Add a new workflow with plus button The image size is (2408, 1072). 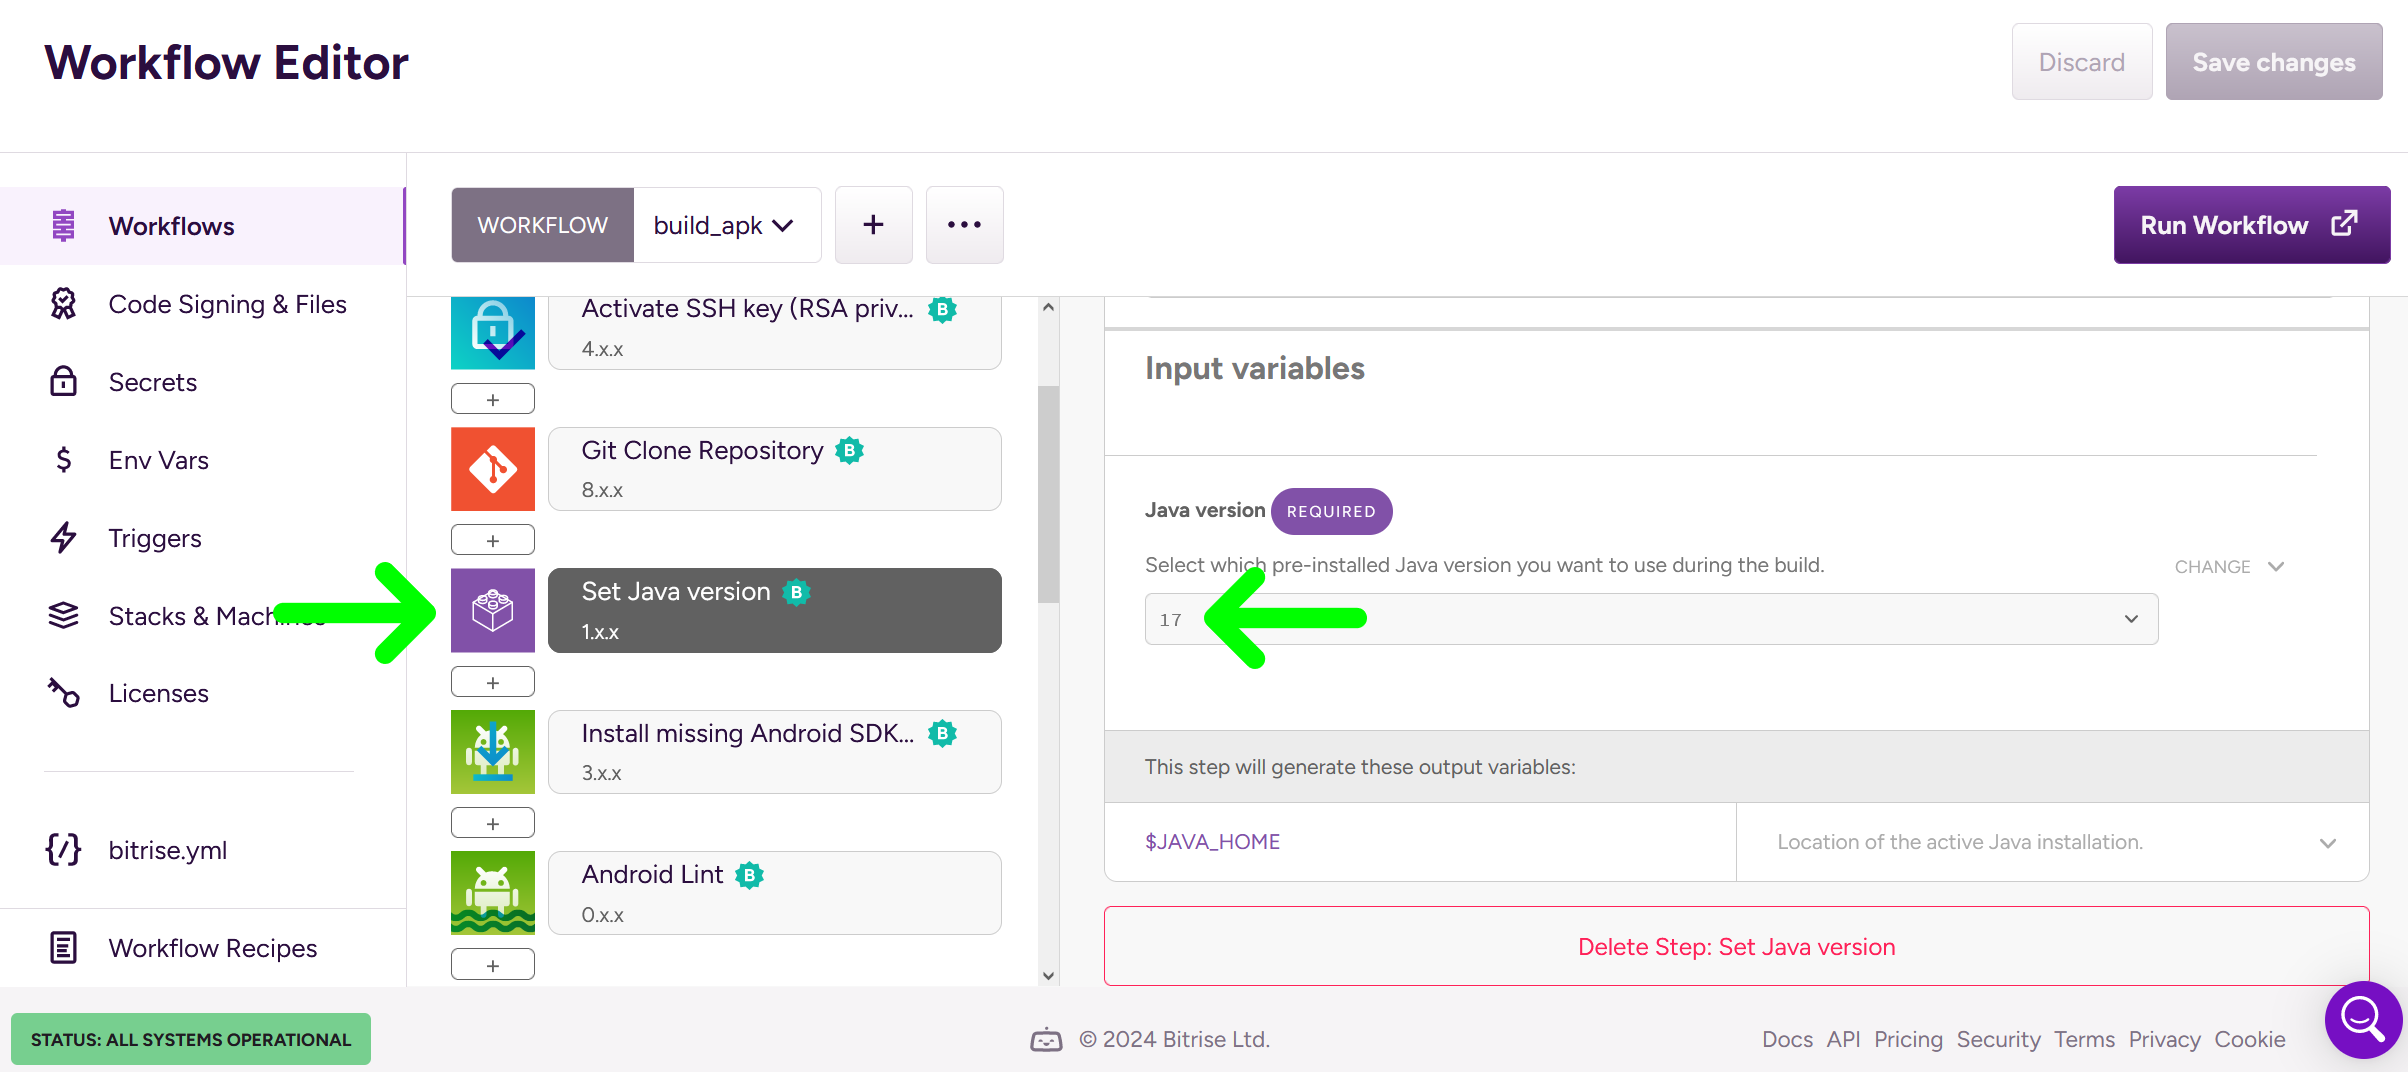[x=873, y=225]
